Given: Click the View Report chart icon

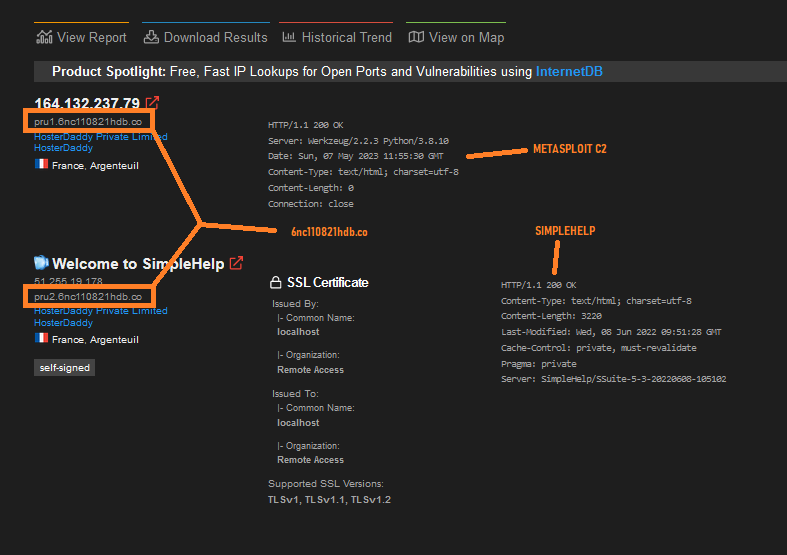Looking at the screenshot, I should tap(44, 37).
